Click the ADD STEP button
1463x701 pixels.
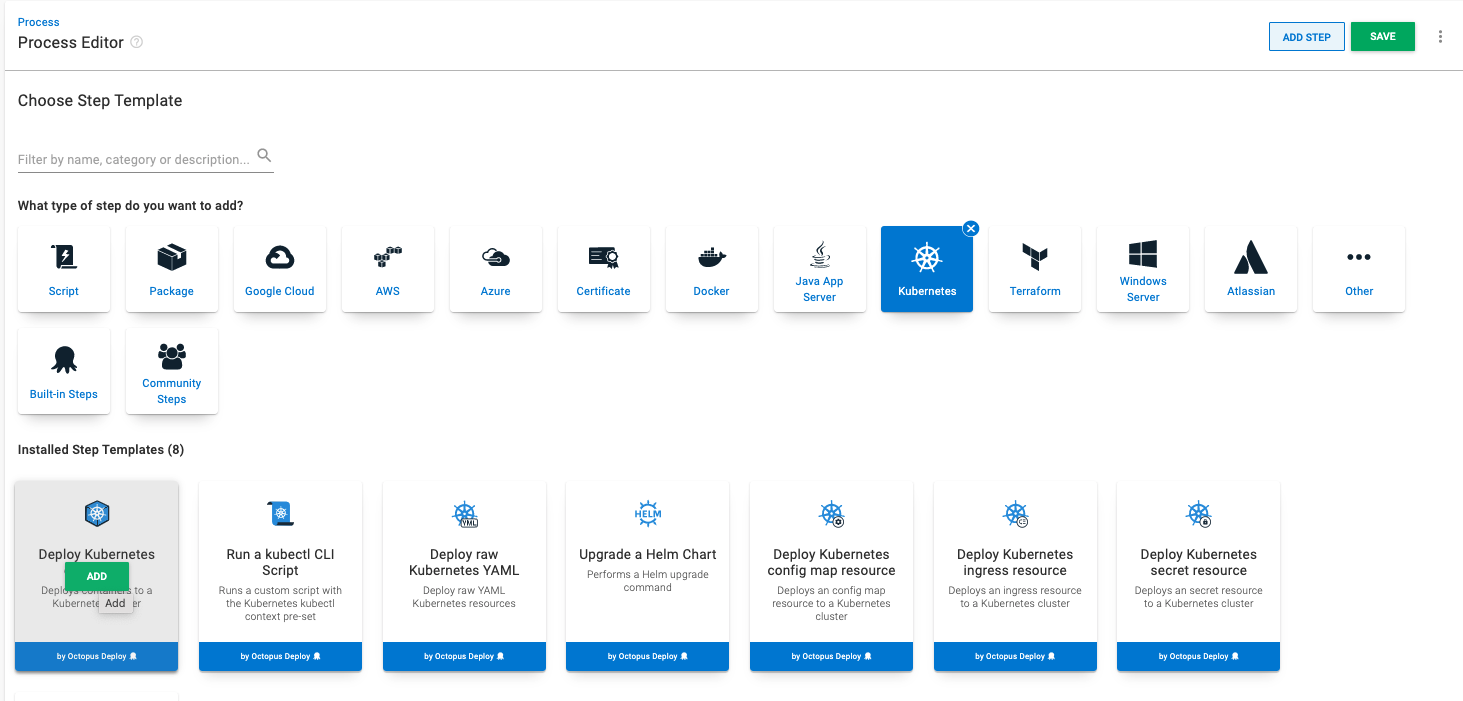point(1306,36)
